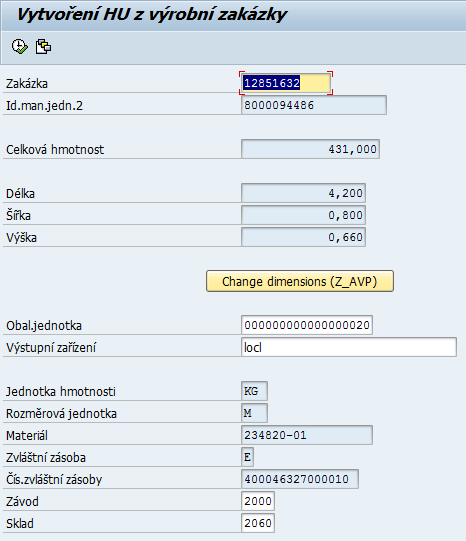Click the Materiál field 234820-01
Screen dimensions: 466x541
pyautogui.click(x=307, y=435)
